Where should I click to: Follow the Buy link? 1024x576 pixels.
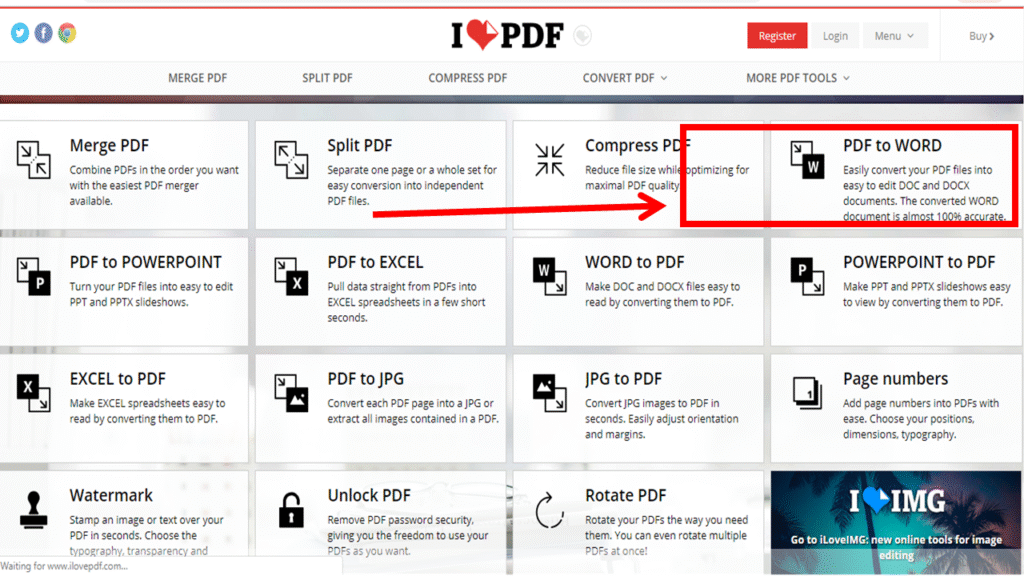981,36
